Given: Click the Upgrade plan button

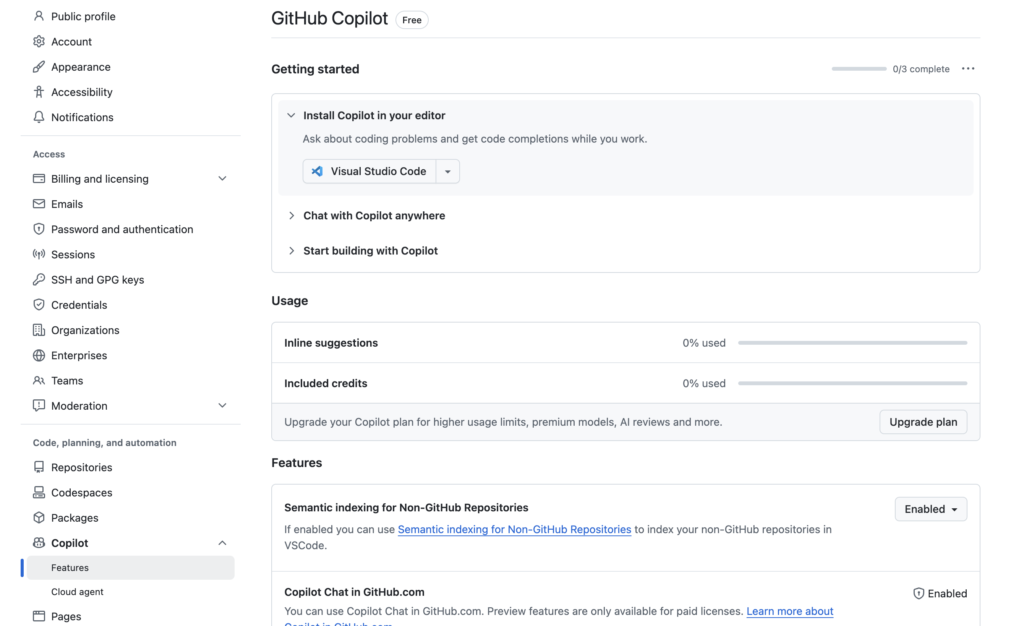Looking at the screenshot, I should coord(923,422).
